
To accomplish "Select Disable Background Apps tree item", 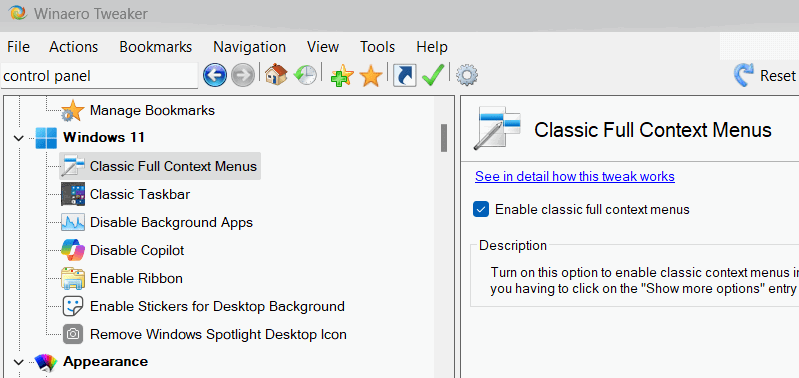I will pos(171,222).
